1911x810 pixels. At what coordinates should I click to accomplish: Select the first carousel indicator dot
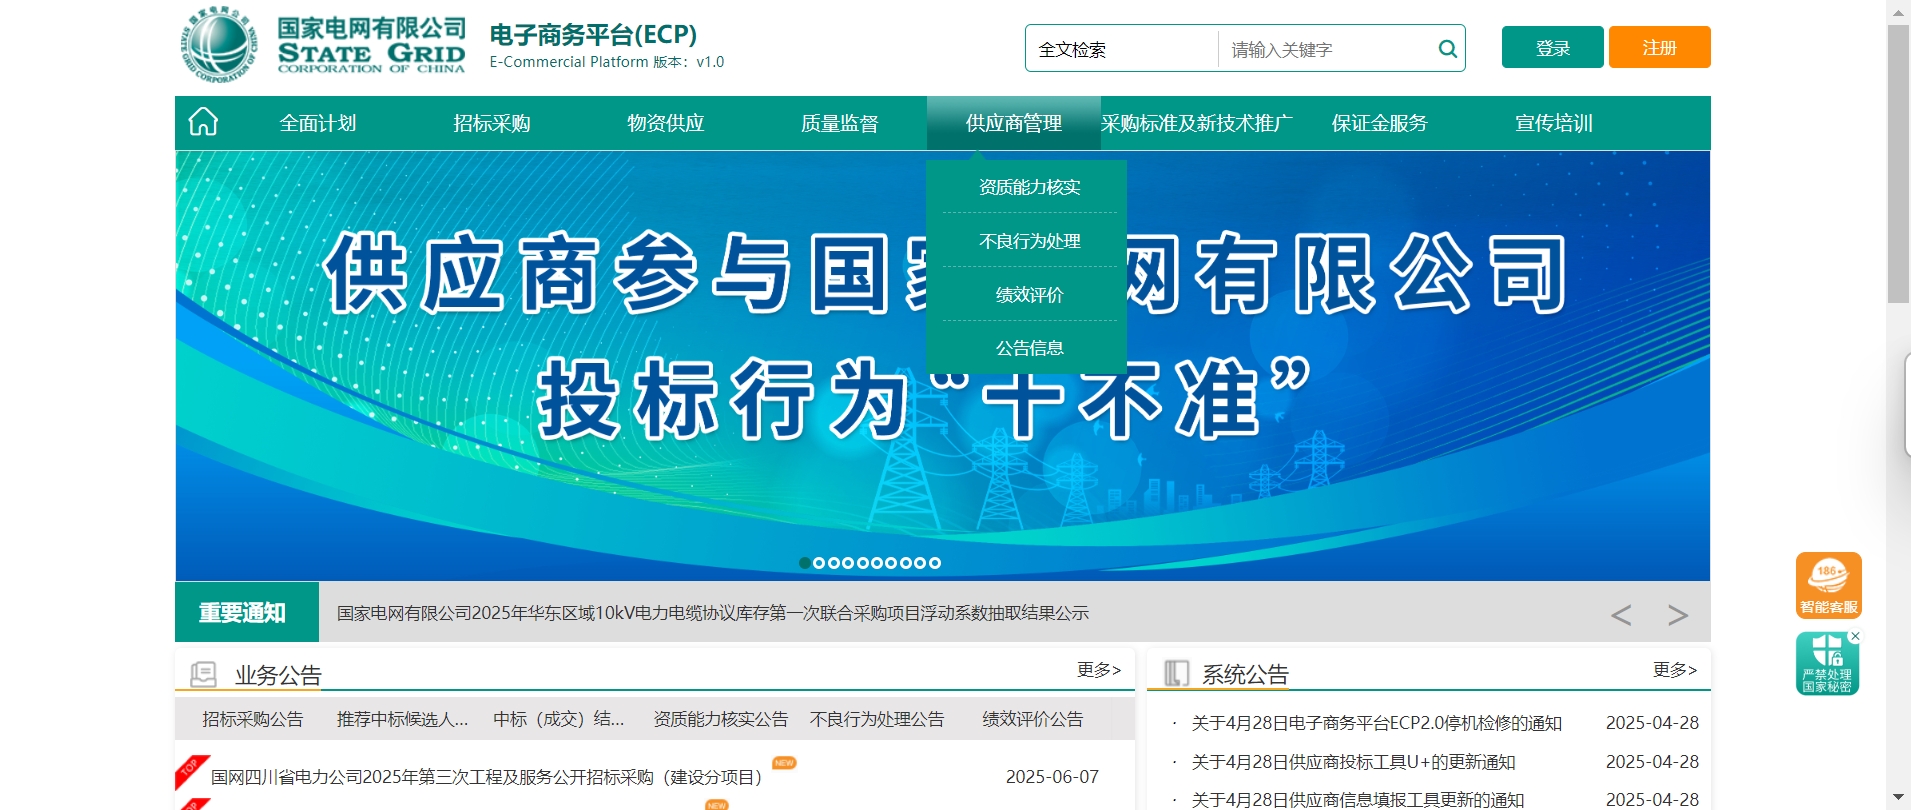pos(805,563)
